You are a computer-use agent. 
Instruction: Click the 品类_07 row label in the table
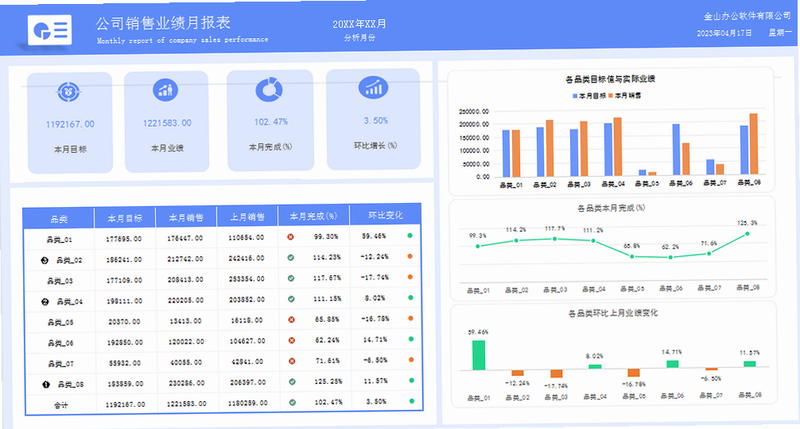click(x=61, y=364)
